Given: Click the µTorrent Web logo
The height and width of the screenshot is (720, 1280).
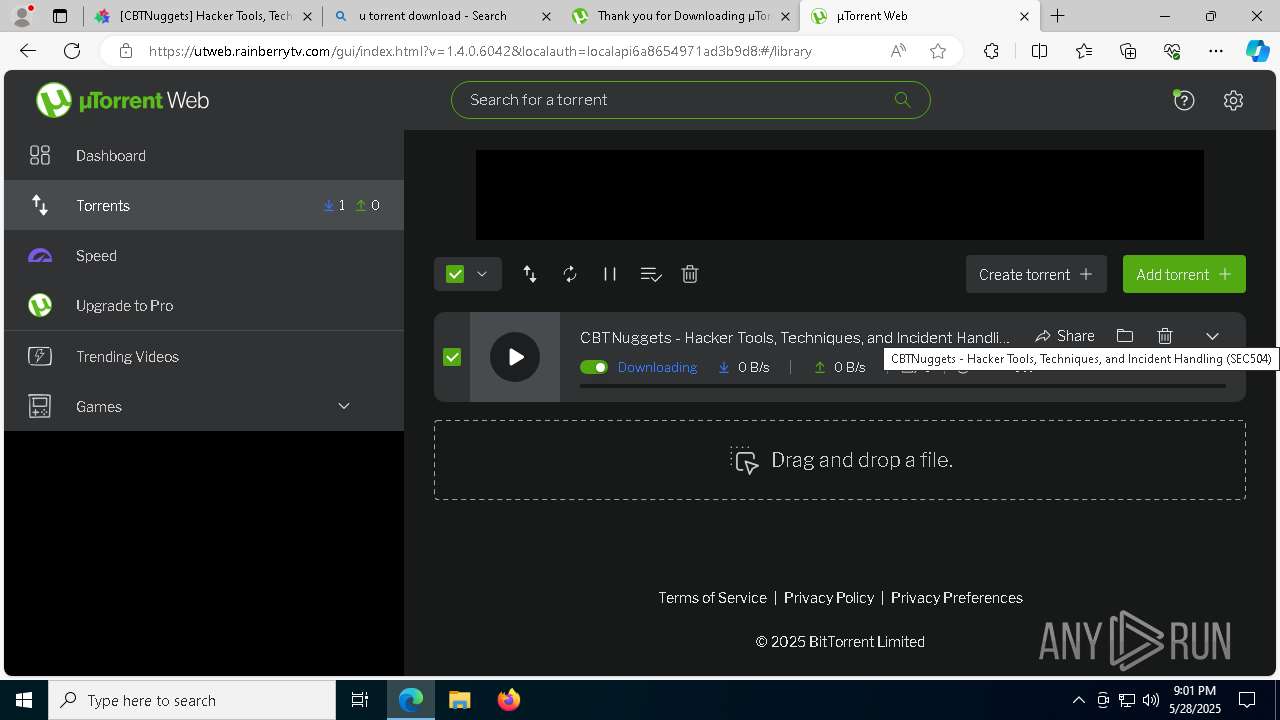Looking at the screenshot, I should point(122,100).
